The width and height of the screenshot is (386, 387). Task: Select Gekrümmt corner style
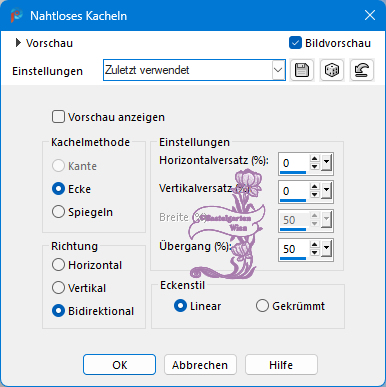coord(262,306)
